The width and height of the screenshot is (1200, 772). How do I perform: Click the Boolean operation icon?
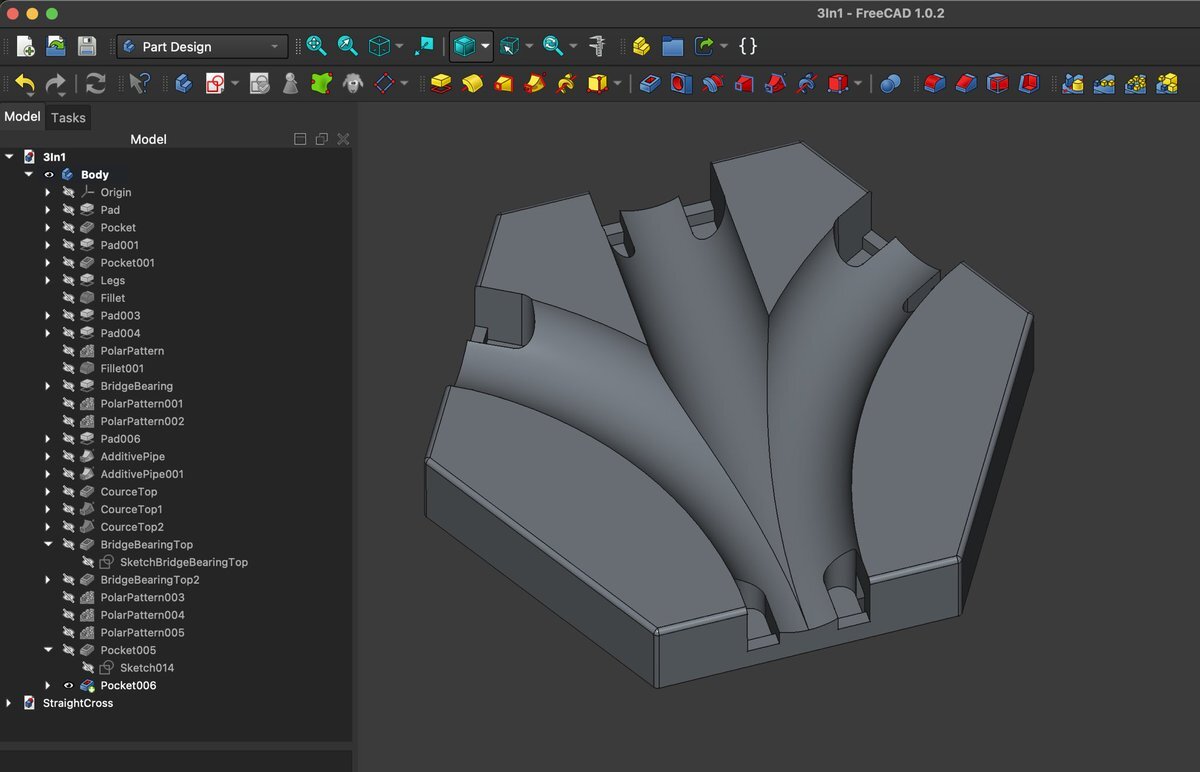[x=889, y=84]
